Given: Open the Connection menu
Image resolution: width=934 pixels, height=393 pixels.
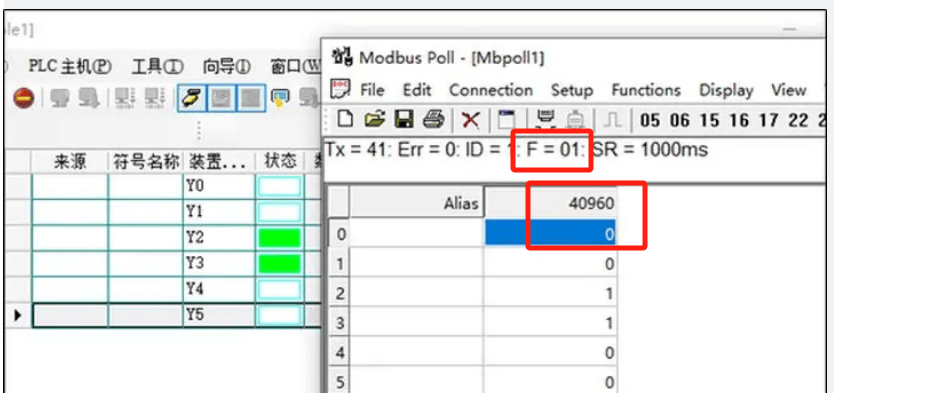Looking at the screenshot, I should tap(491, 91).
